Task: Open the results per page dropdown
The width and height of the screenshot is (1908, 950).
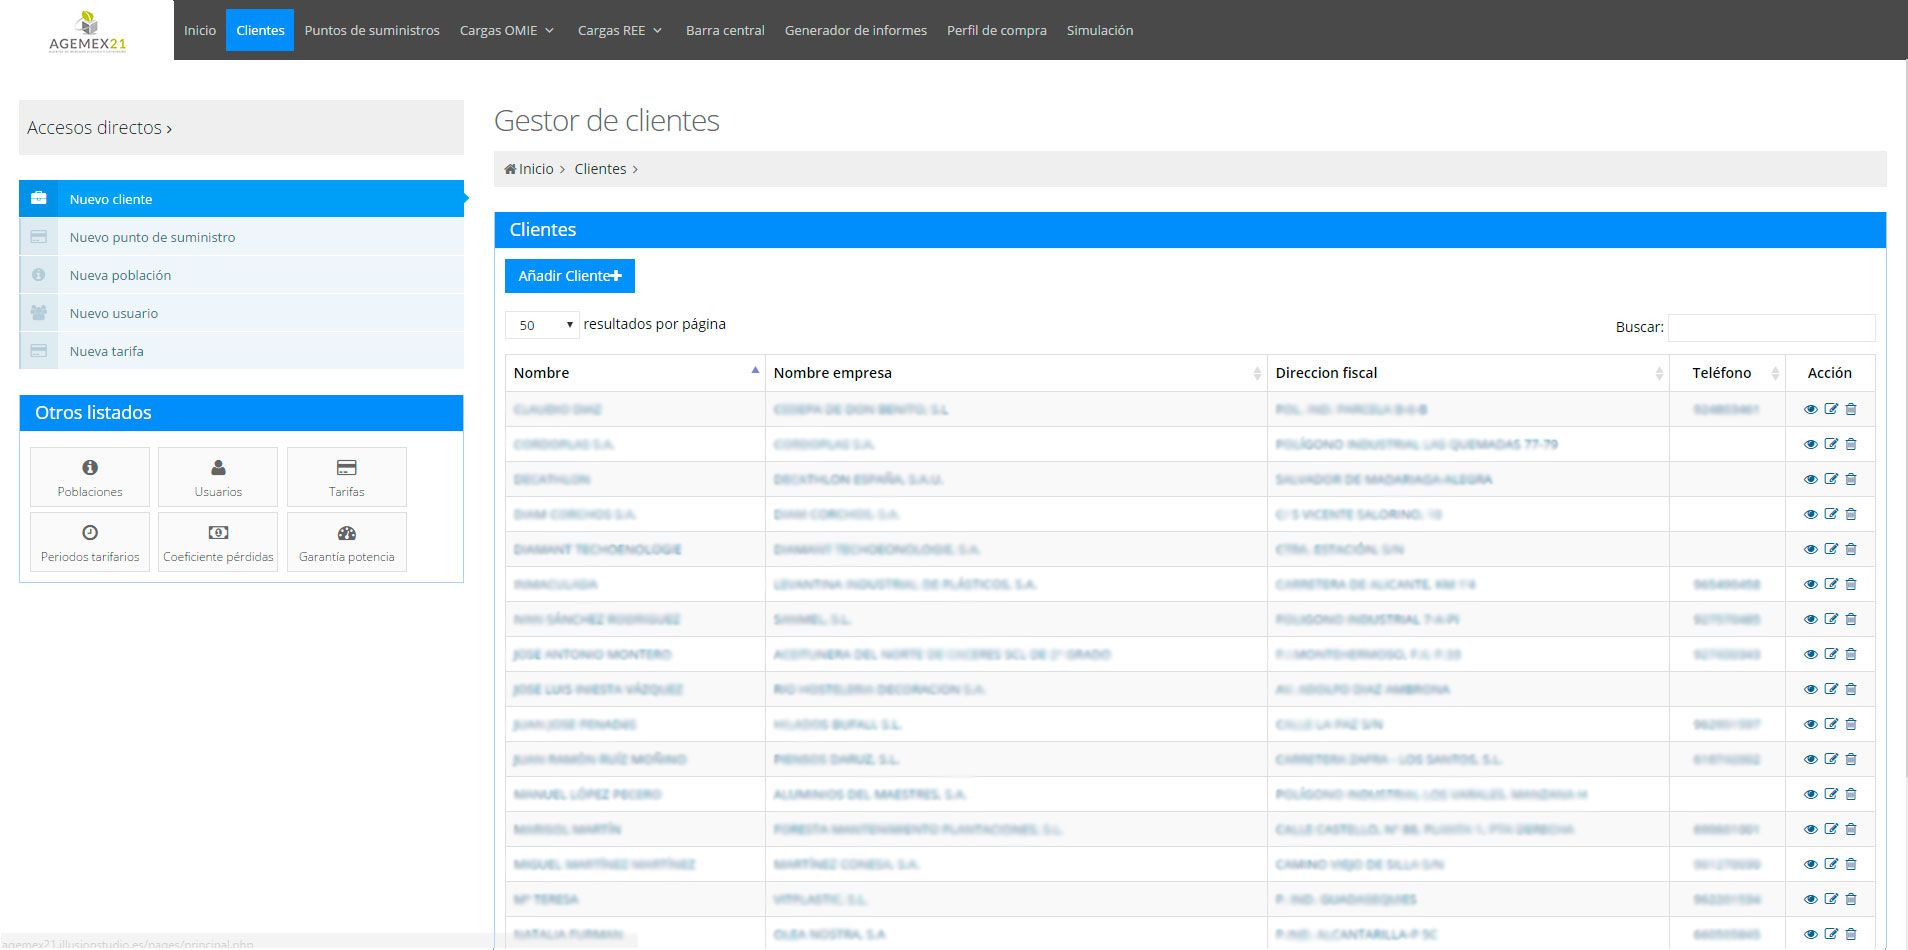Action: coord(542,325)
